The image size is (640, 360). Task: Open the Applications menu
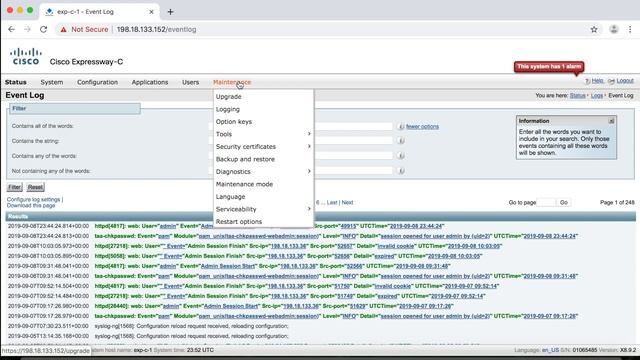[150, 82]
